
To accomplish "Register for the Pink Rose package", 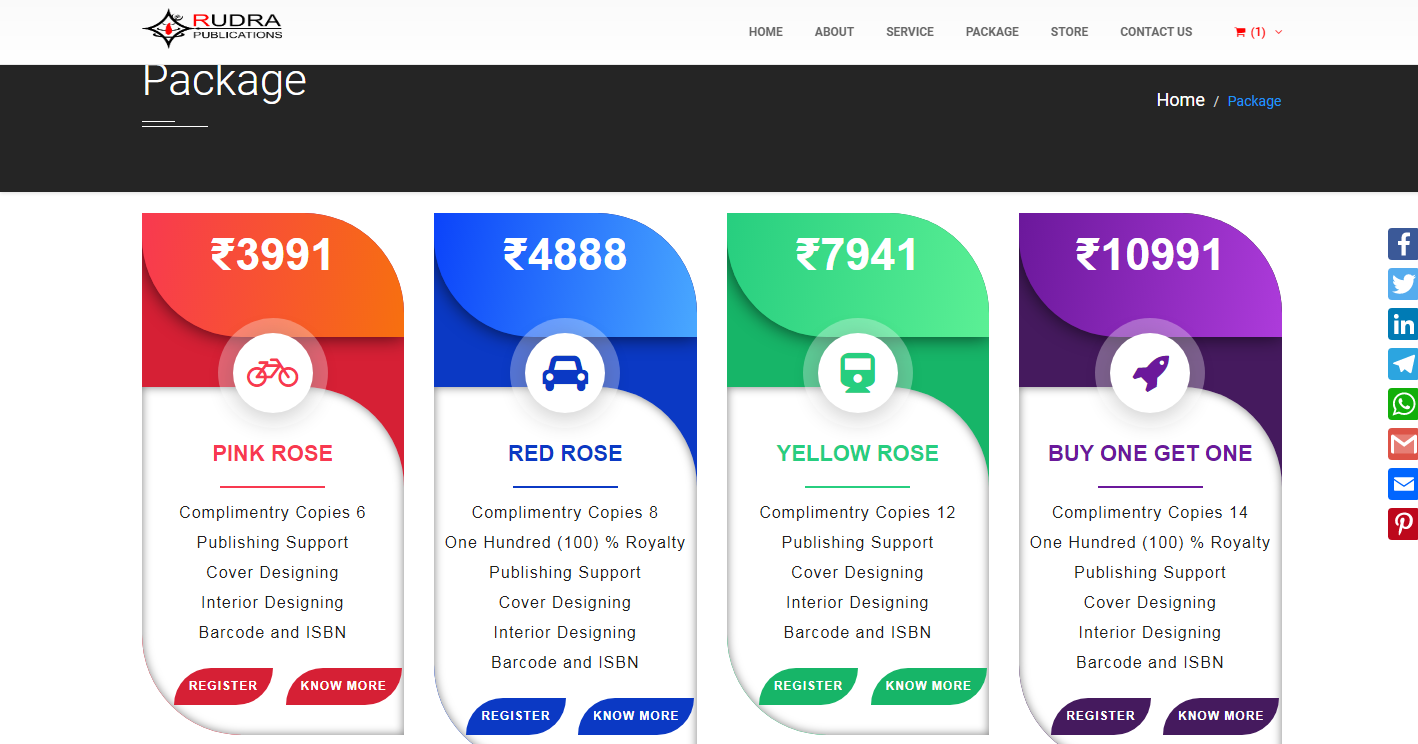I will [x=223, y=686].
